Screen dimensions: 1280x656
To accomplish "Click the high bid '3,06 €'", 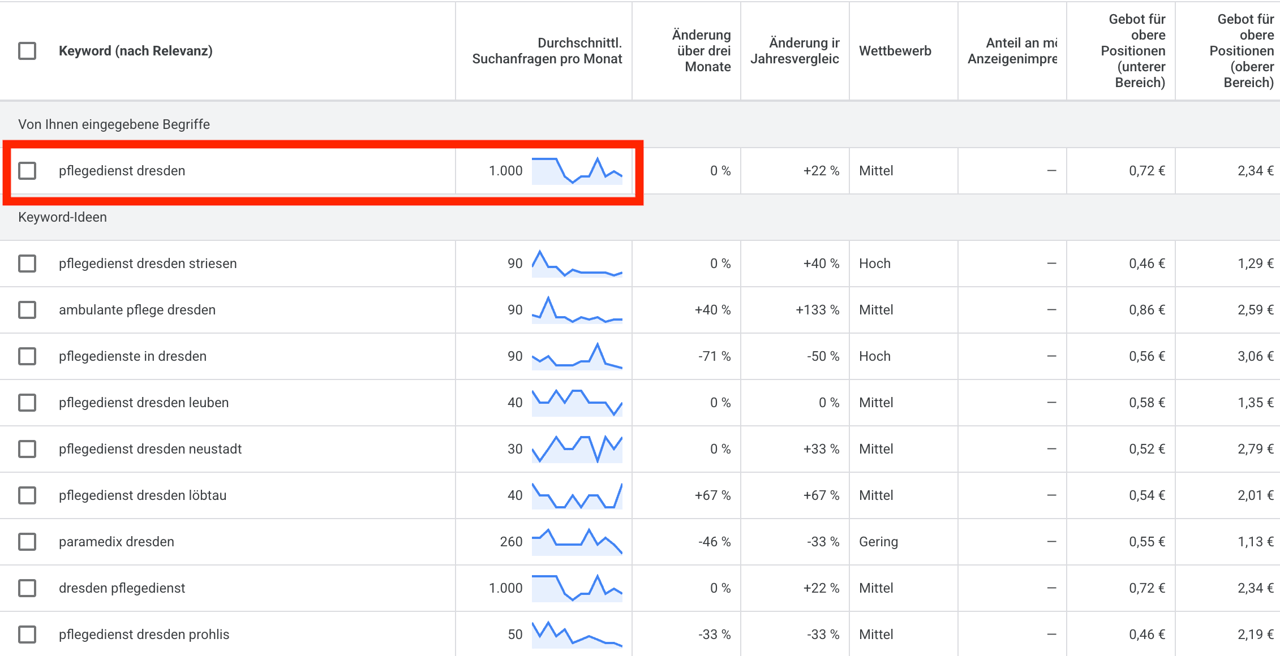I will pyautogui.click(x=1256, y=356).
